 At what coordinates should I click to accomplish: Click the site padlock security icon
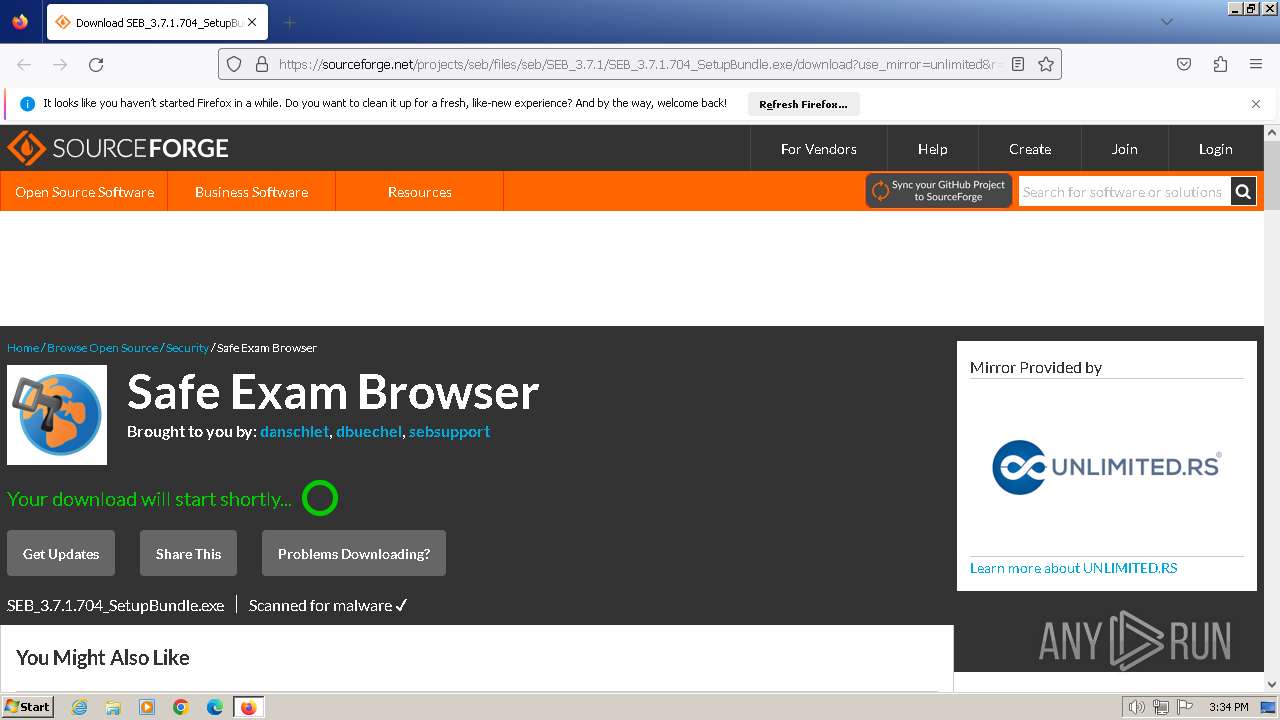261,64
